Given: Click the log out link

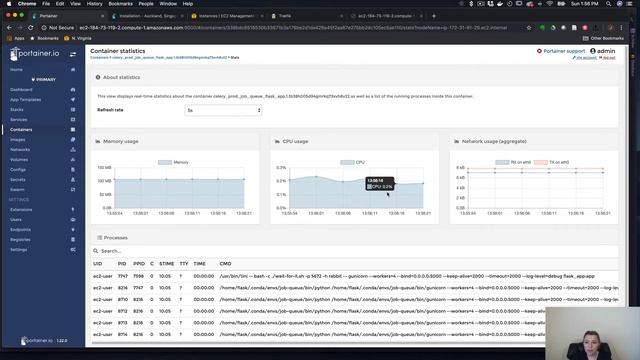Looking at the screenshot, I should coord(607,58).
